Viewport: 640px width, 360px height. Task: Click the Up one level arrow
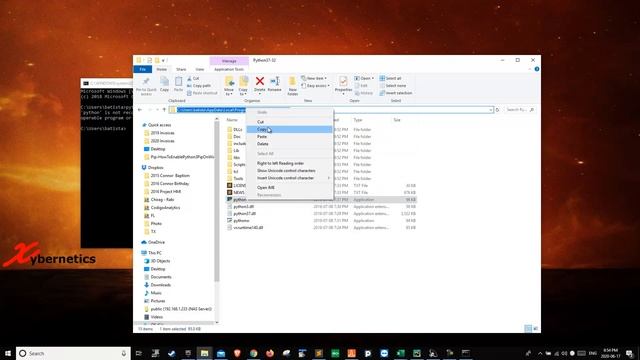[x=164, y=110]
